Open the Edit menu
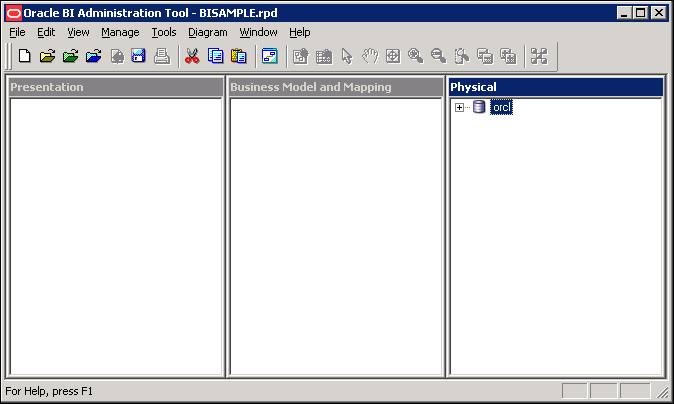 coord(46,32)
